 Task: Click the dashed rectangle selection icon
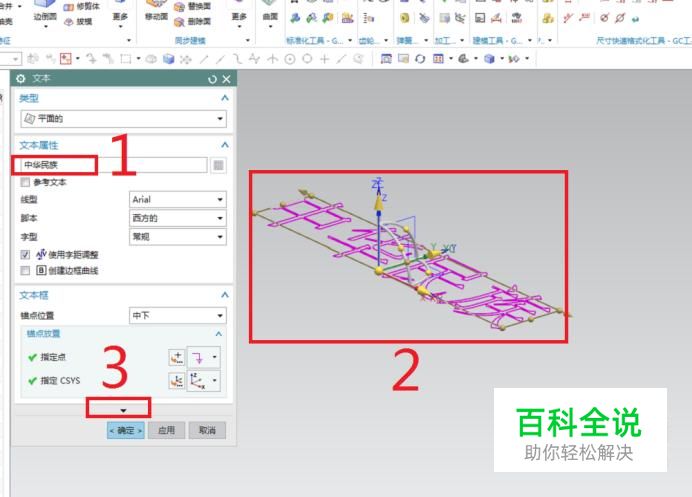coord(126,58)
